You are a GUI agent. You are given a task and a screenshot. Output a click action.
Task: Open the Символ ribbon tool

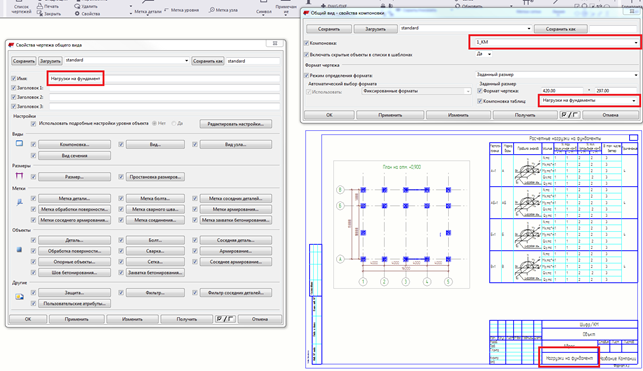tap(264, 7)
